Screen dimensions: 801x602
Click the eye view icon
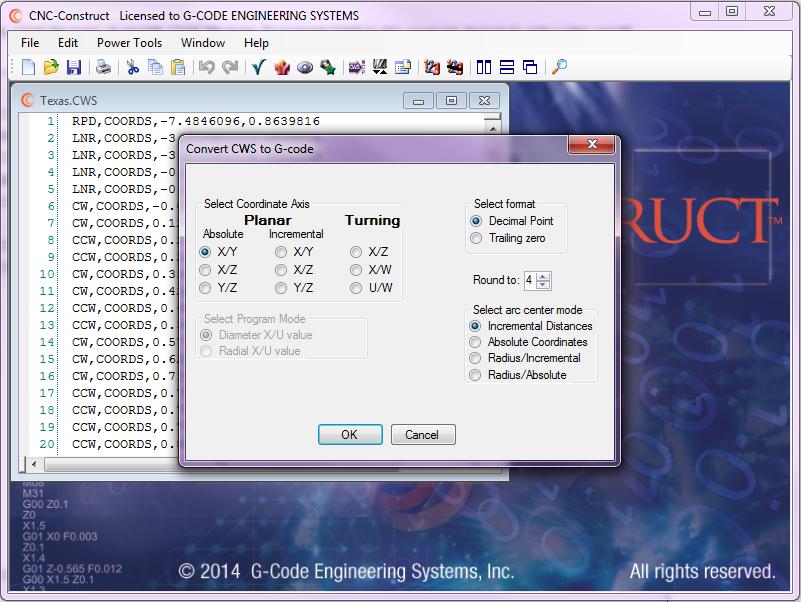(x=305, y=67)
